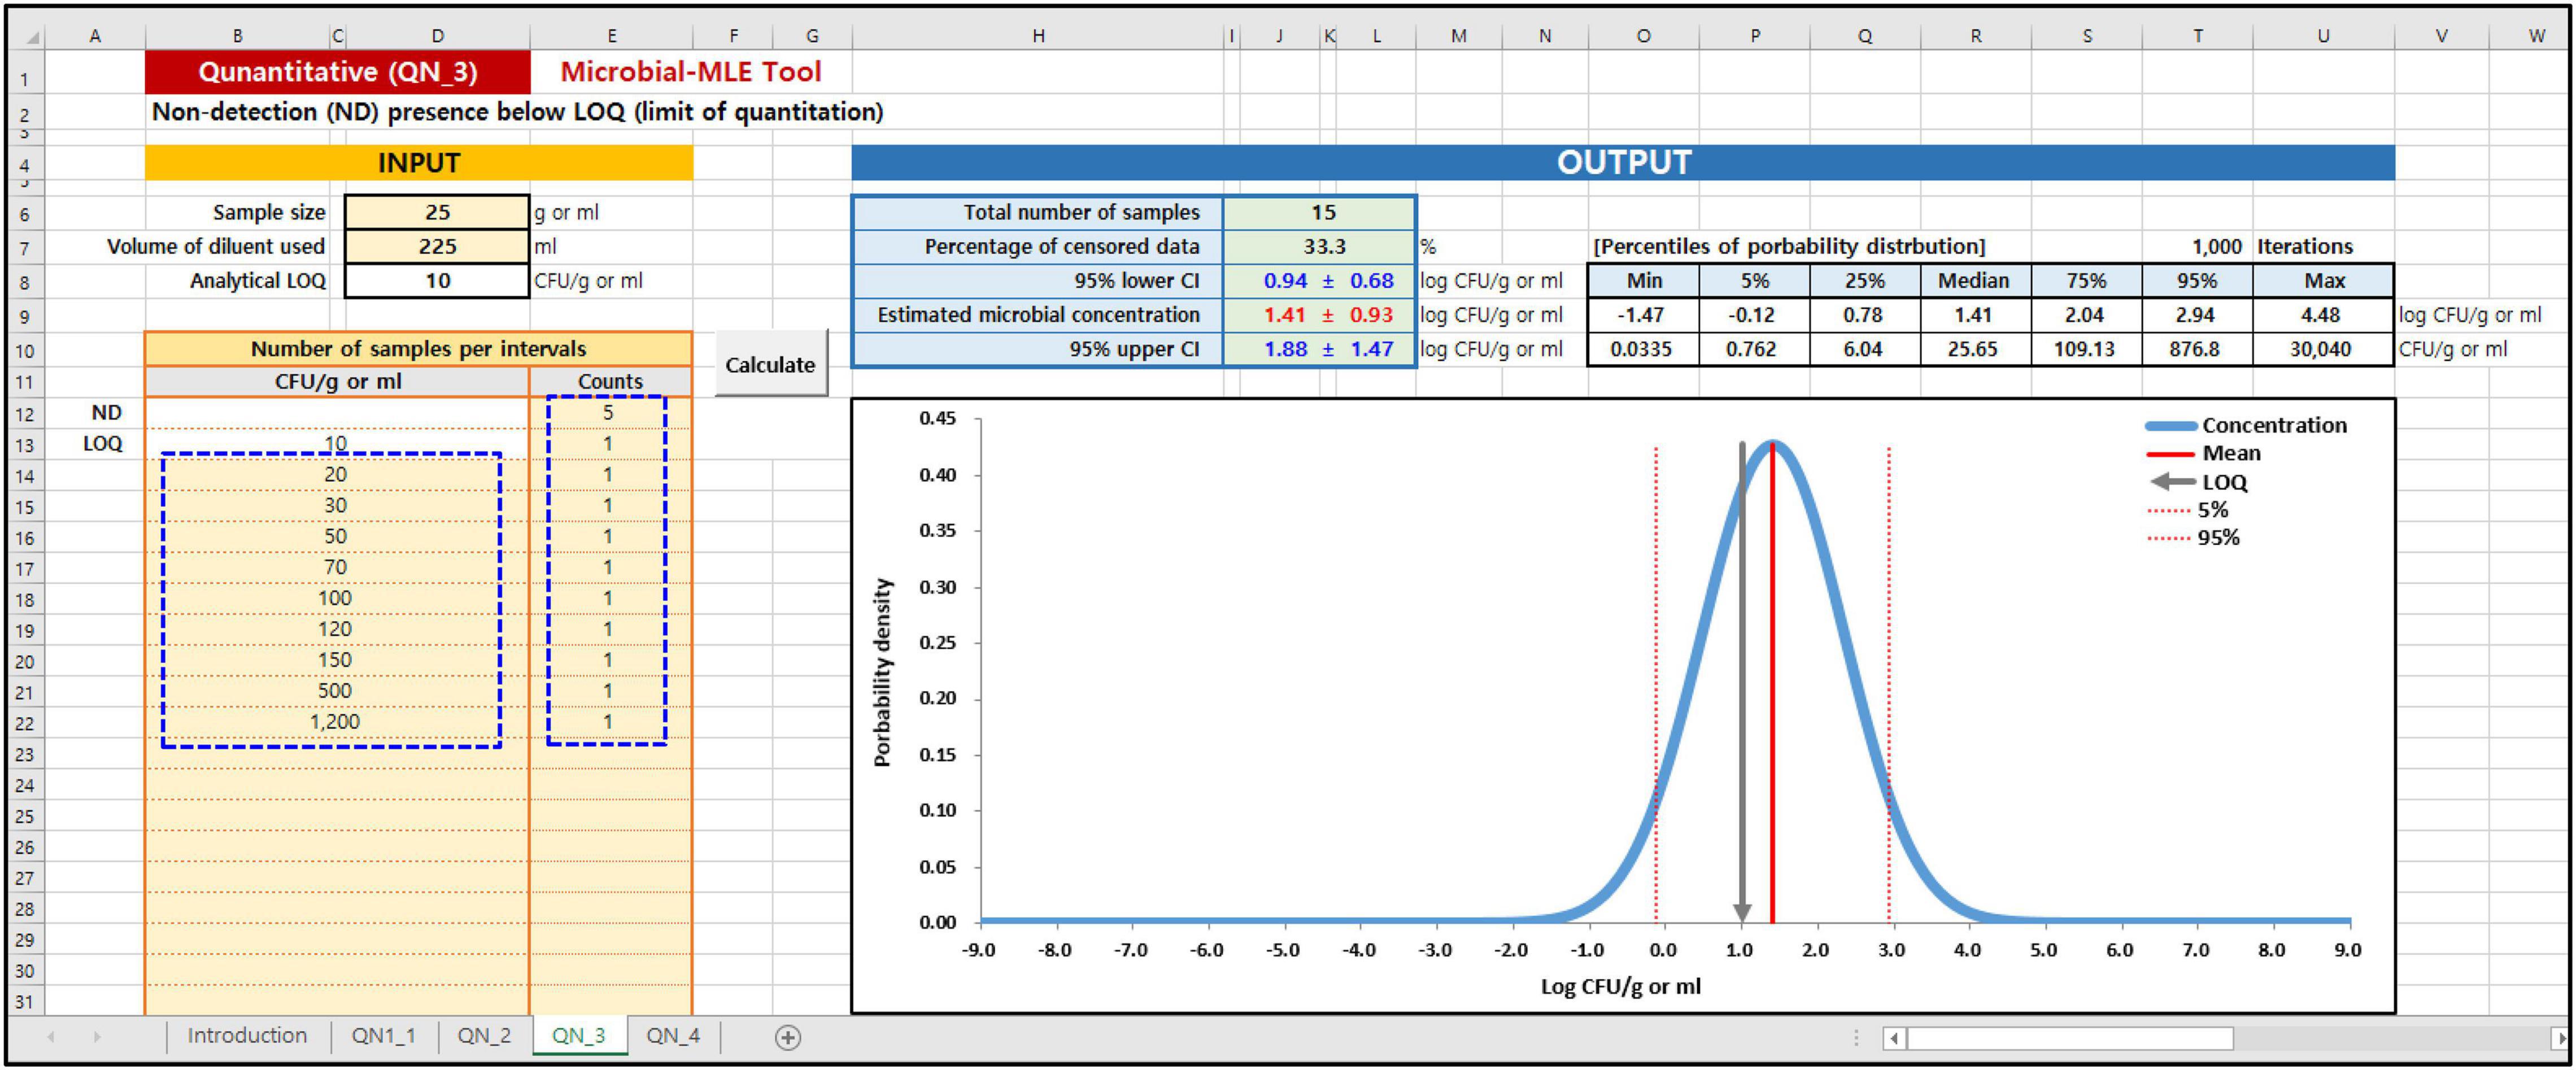Select the Qunantitative (QN_3) title cell
The height and width of the screenshot is (1070, 2576).
tap(338, 72)
